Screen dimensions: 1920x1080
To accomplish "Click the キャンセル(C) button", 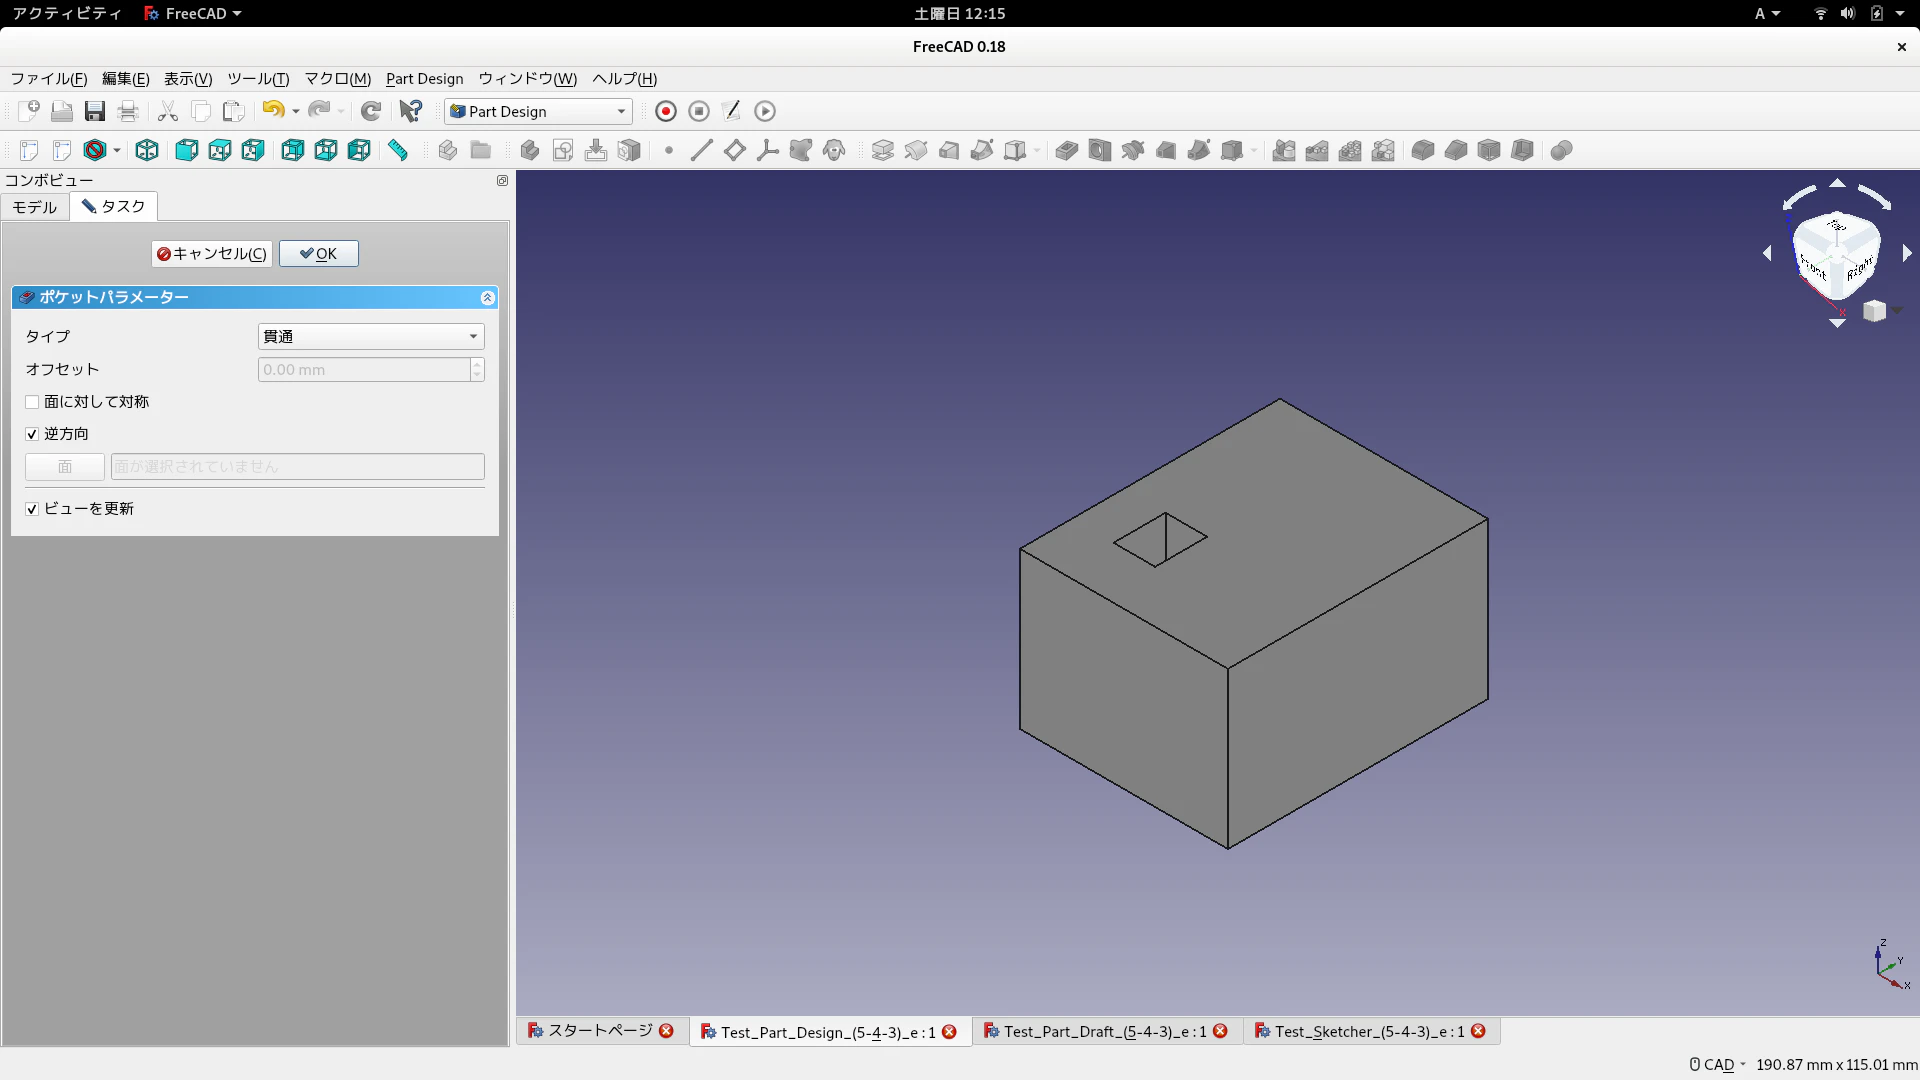I will [x=212, y=254].
